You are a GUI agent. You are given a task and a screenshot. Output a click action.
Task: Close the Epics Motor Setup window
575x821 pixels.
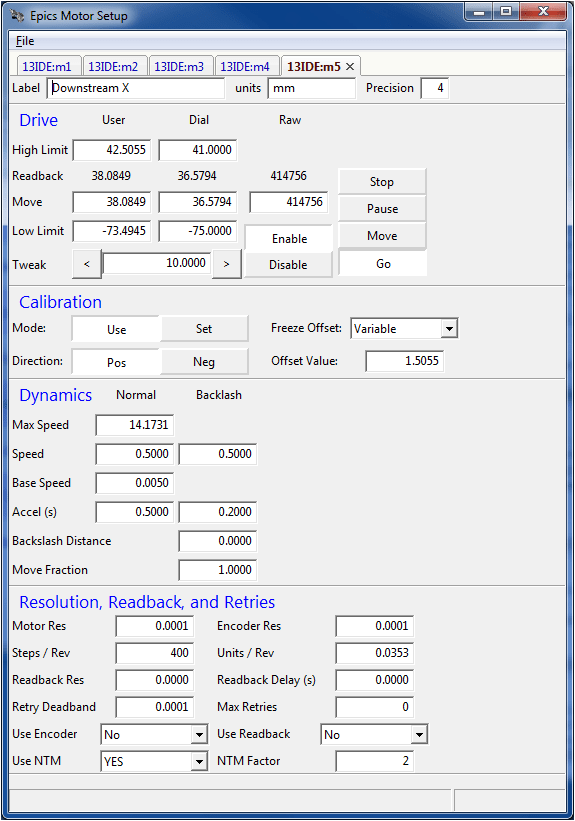tap(544, 12)
